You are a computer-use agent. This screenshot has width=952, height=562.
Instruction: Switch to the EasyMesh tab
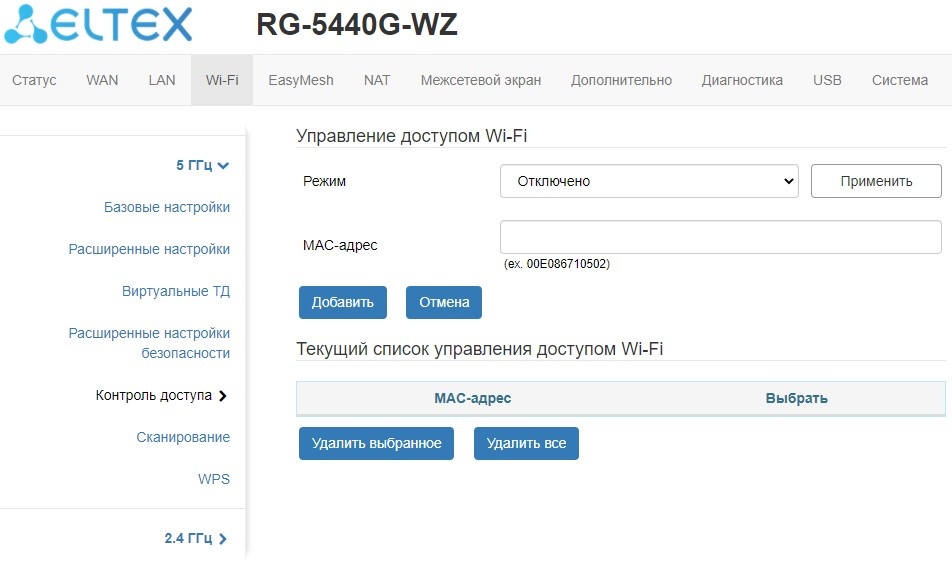coord(301,80)
